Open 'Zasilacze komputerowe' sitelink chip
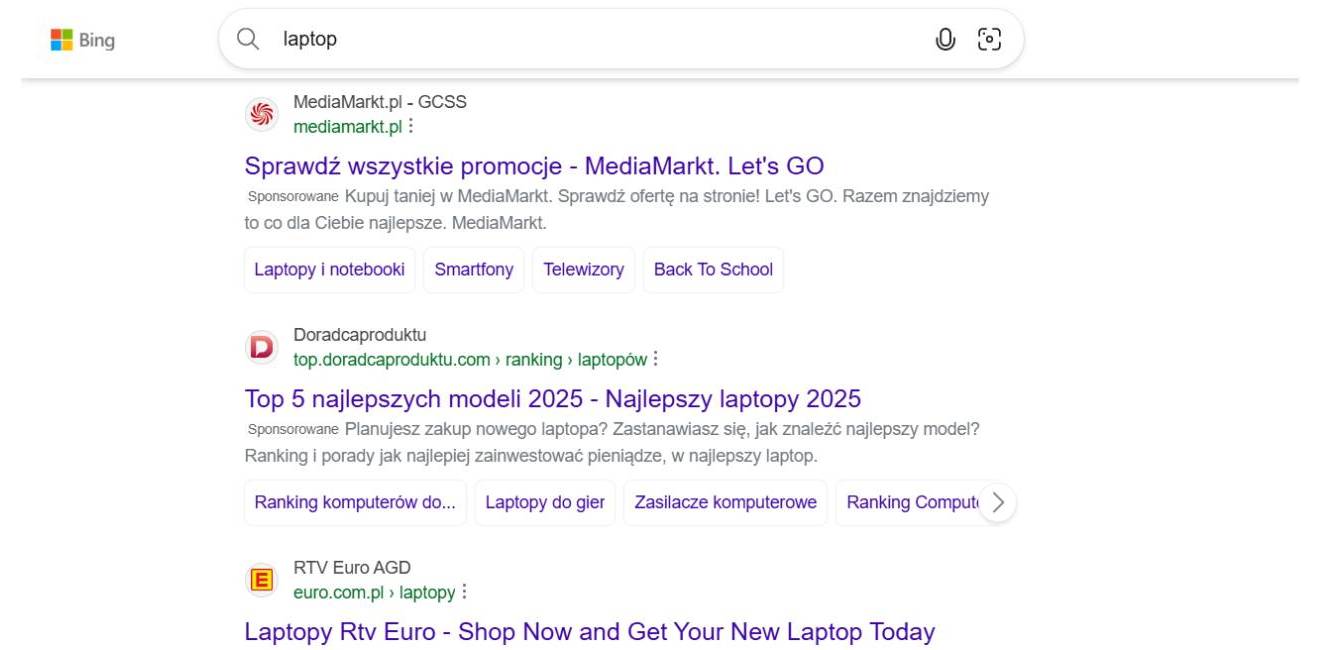This screenshot has width=1326, height=650. tap(725, 503)
